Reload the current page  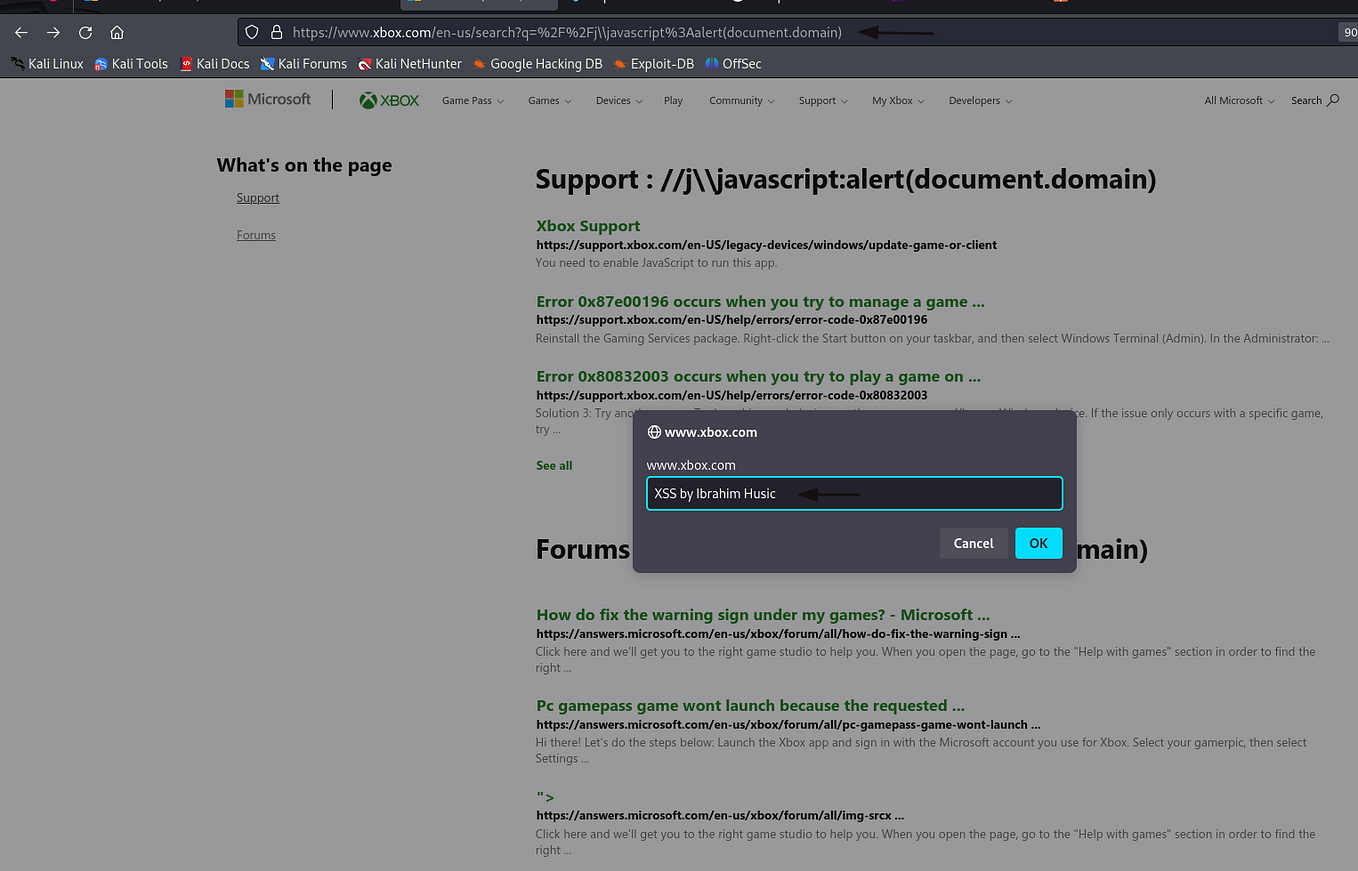(x=85, y=32)
